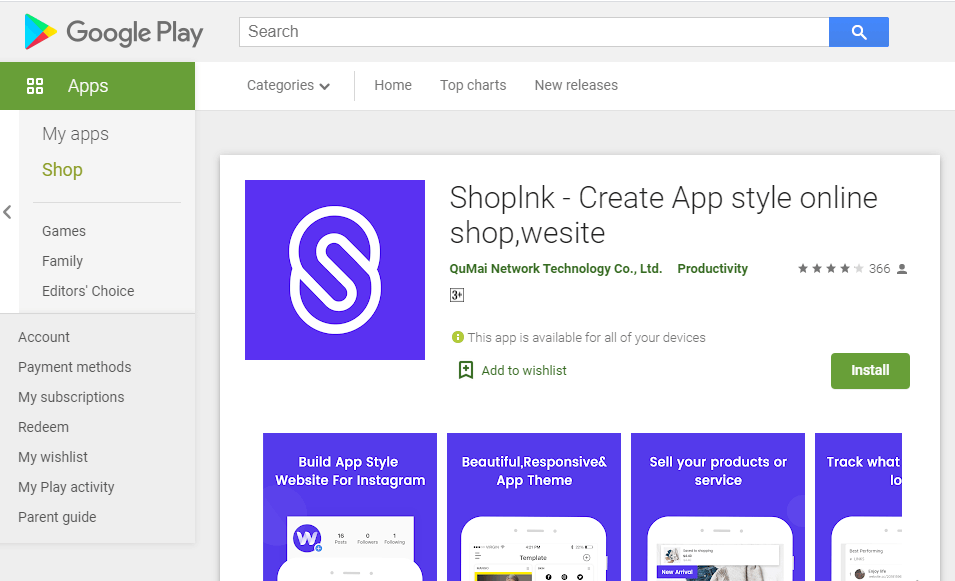Open My wishlist in the sidebar
This screenshot has width=955, height=581.
pos(53,457)
